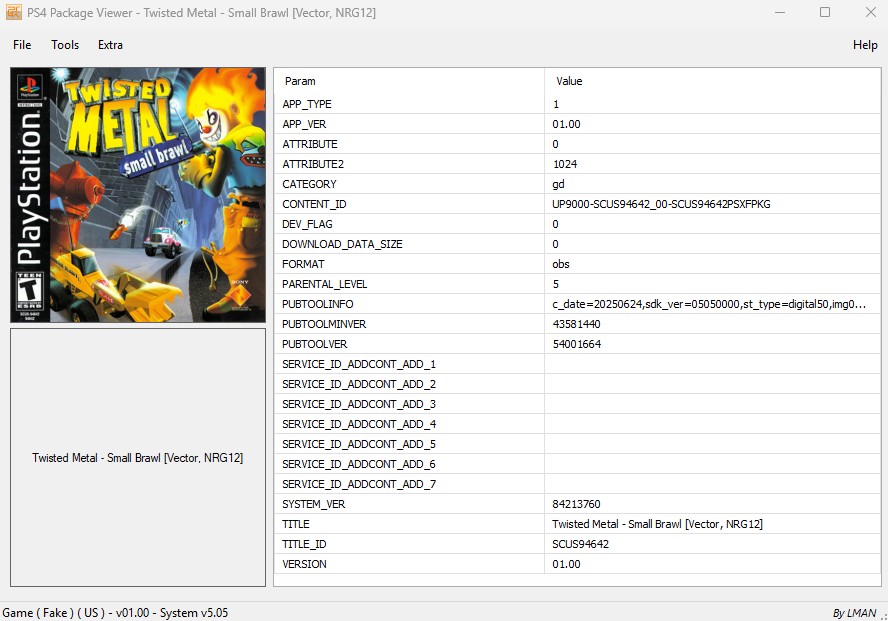Select the FORMAT parameter name
Screen dimensions: 888x621
pos(303,264)
